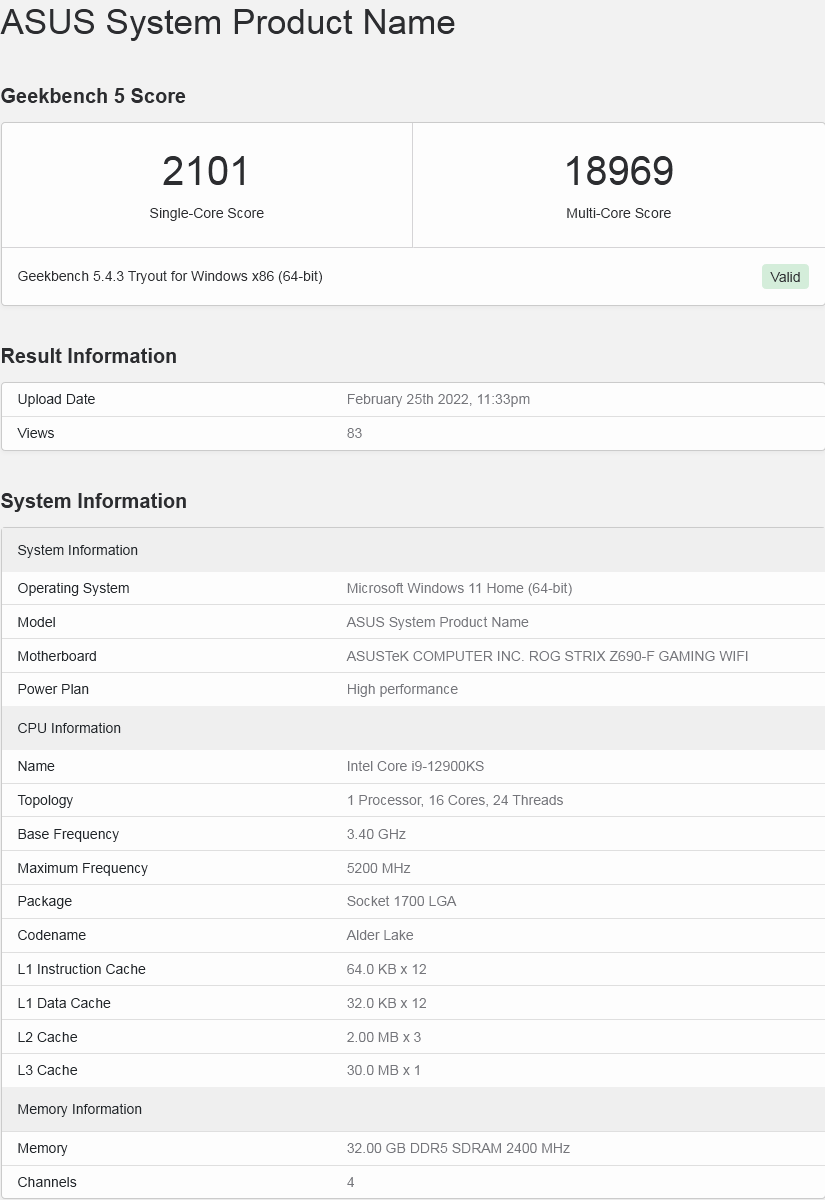Click the Microsoft Windows 11 Home value
The image size is (825, 1200).
coord(459,588)
